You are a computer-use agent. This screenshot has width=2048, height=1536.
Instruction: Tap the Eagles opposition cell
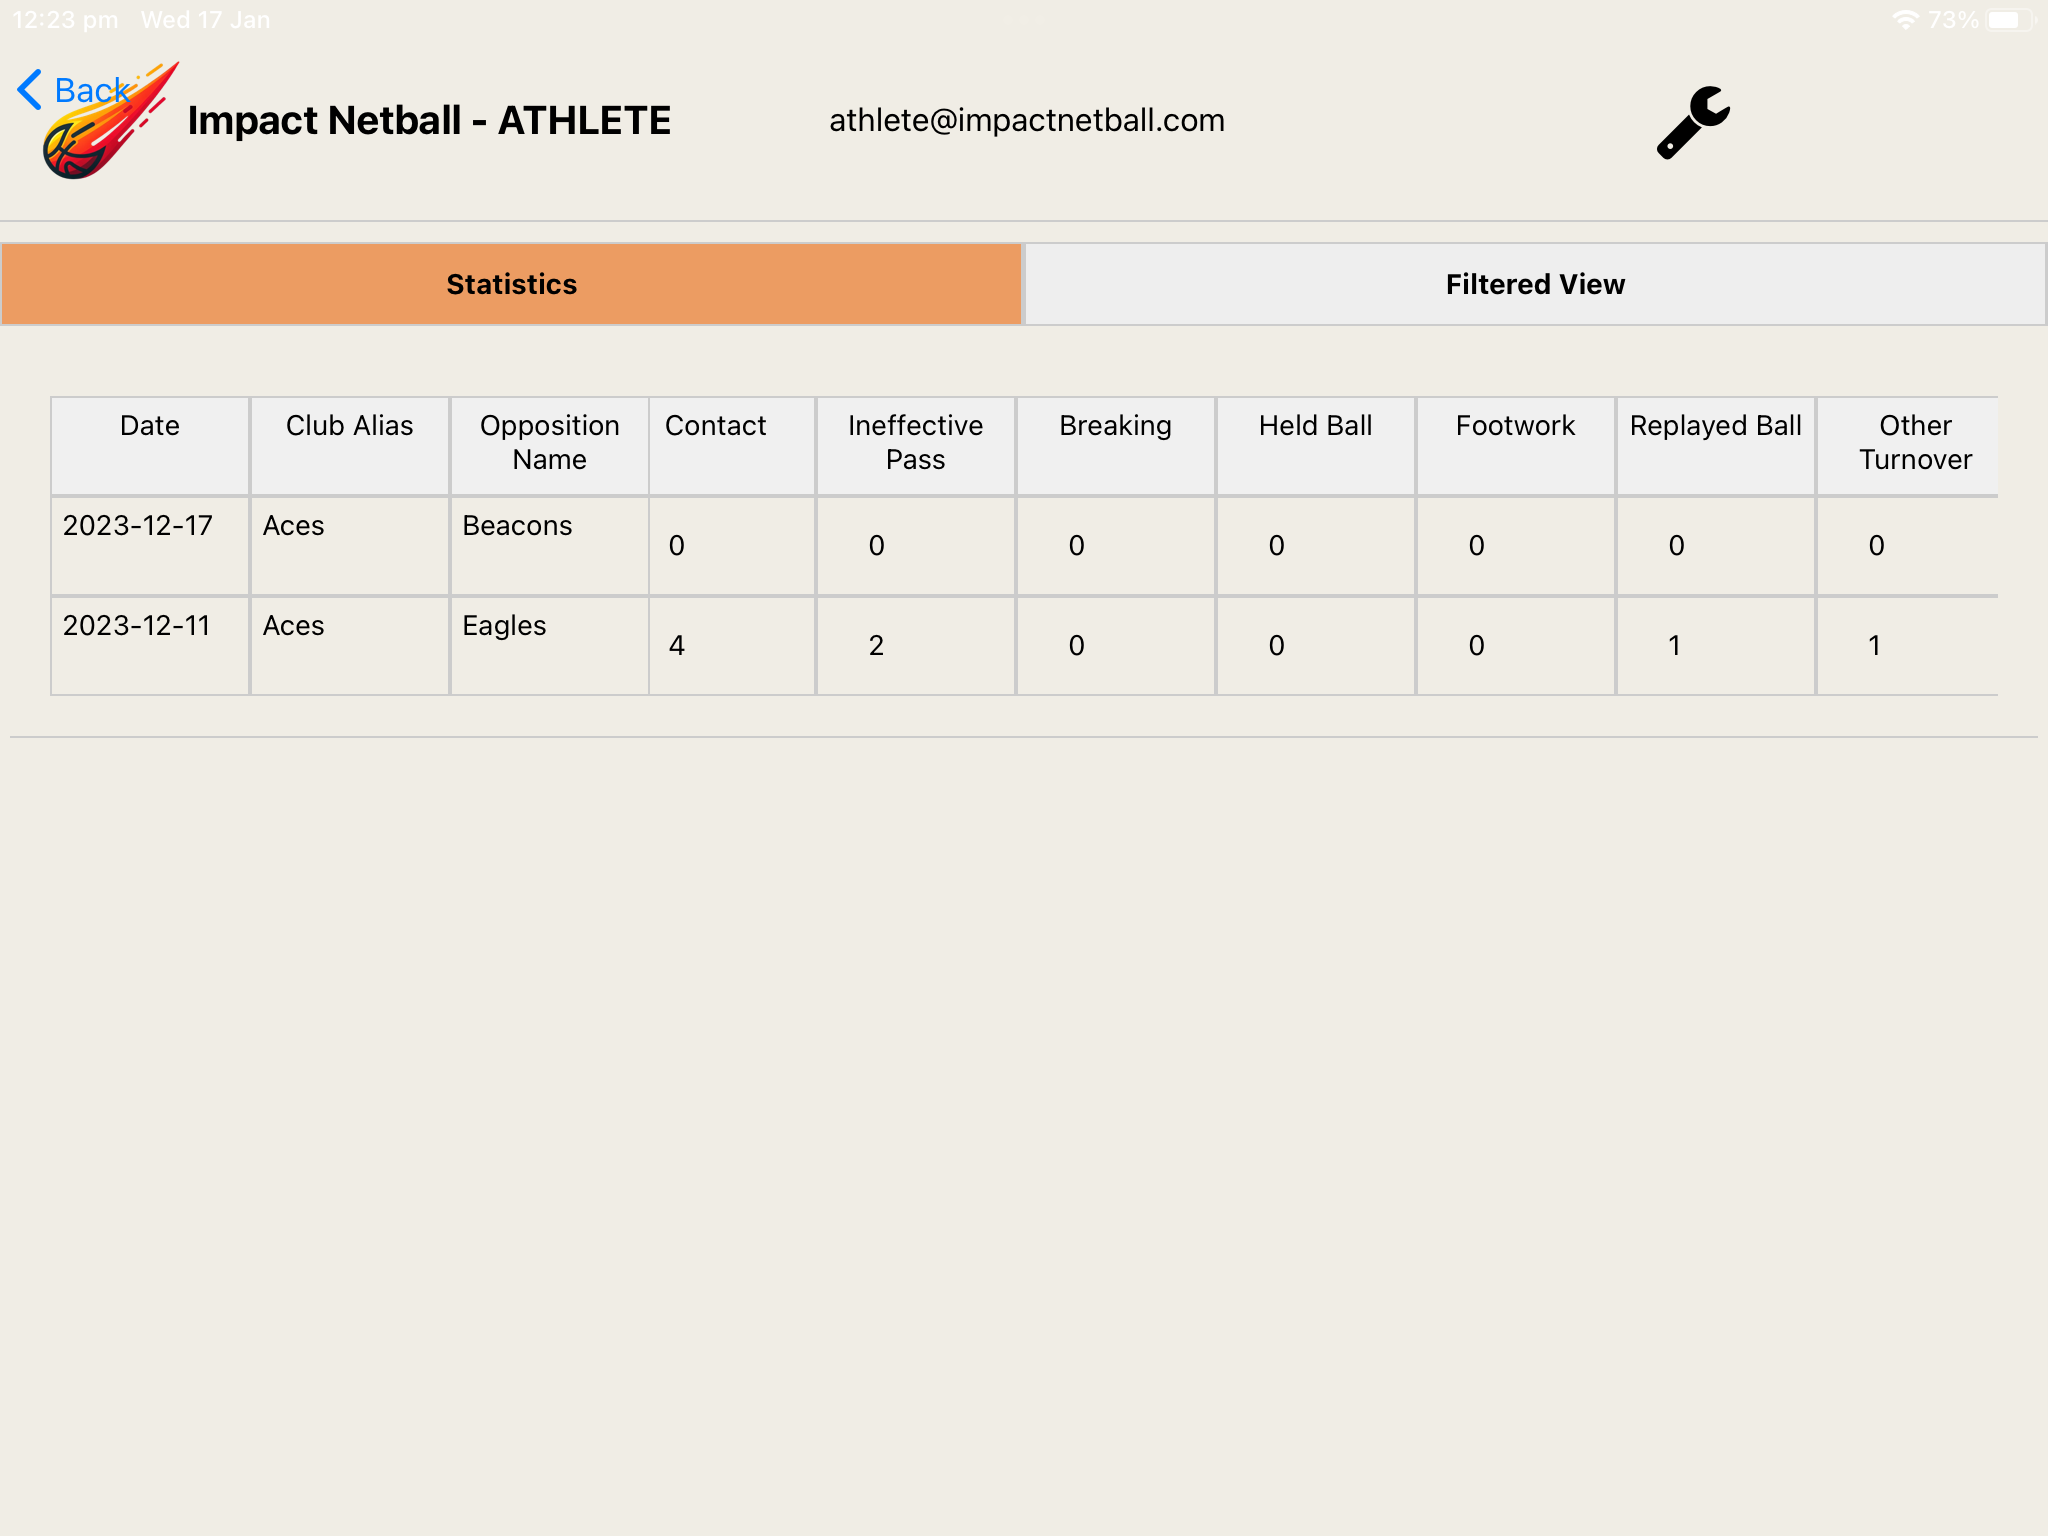[x=504, y=626]
